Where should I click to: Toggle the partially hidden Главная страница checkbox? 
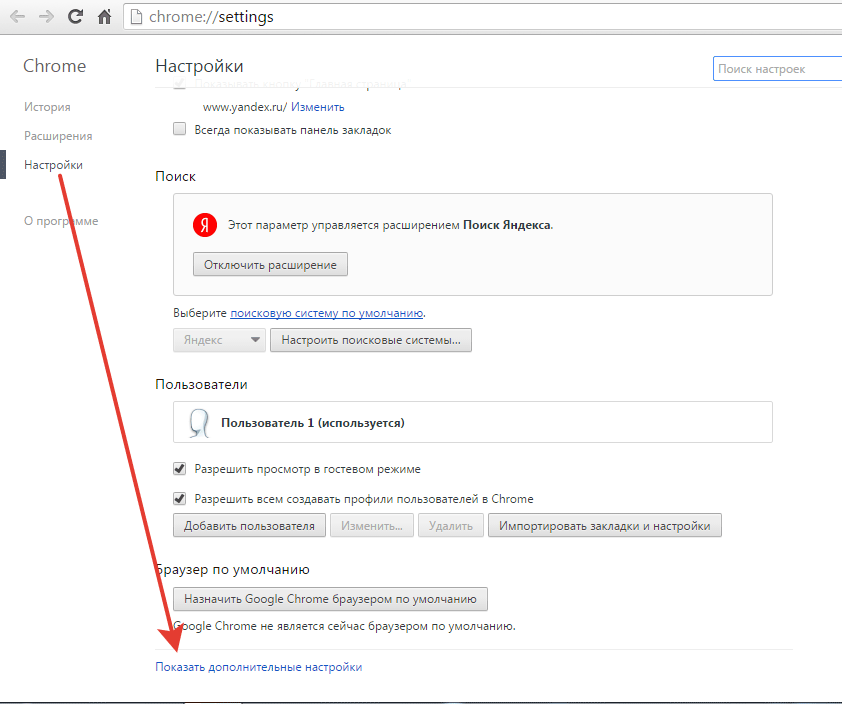[179, 84]
